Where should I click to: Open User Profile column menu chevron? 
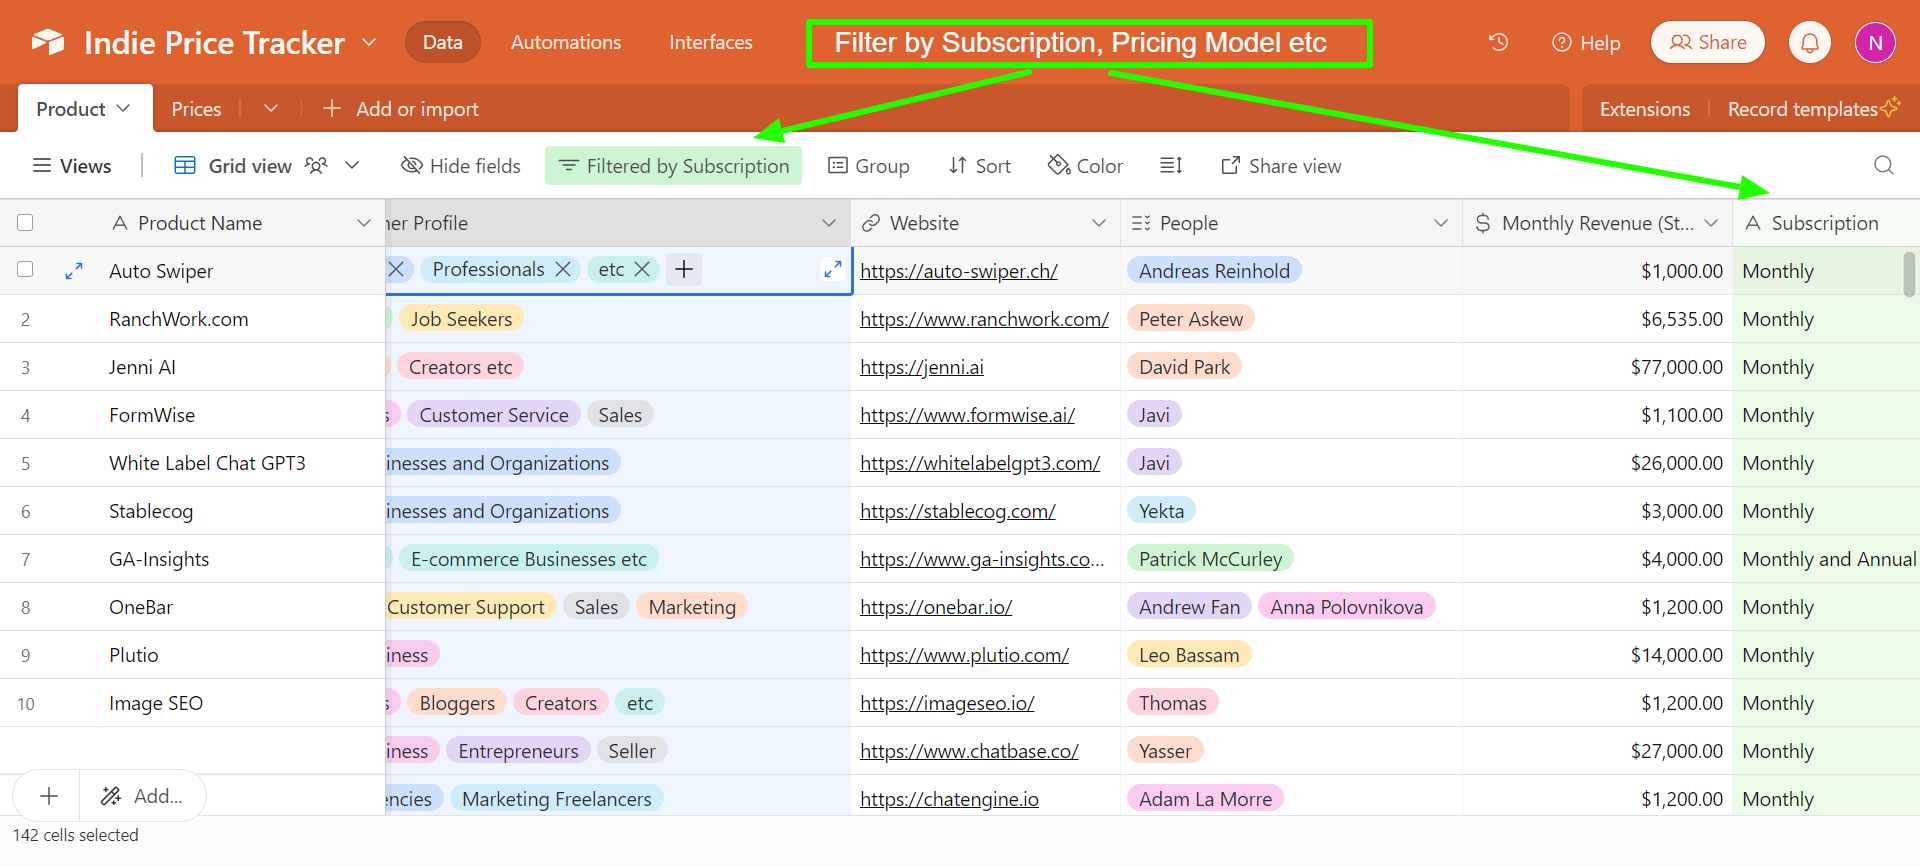pos(829,223)
